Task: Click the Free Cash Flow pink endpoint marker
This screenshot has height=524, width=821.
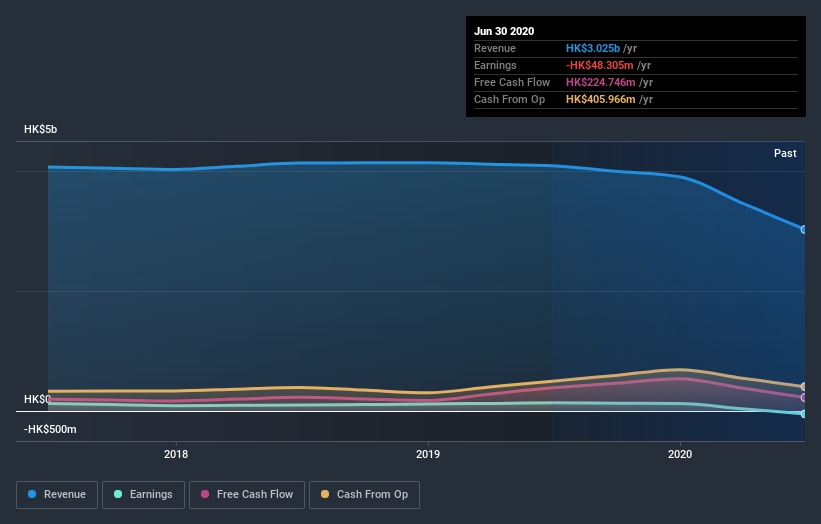Action: point(804,398)
